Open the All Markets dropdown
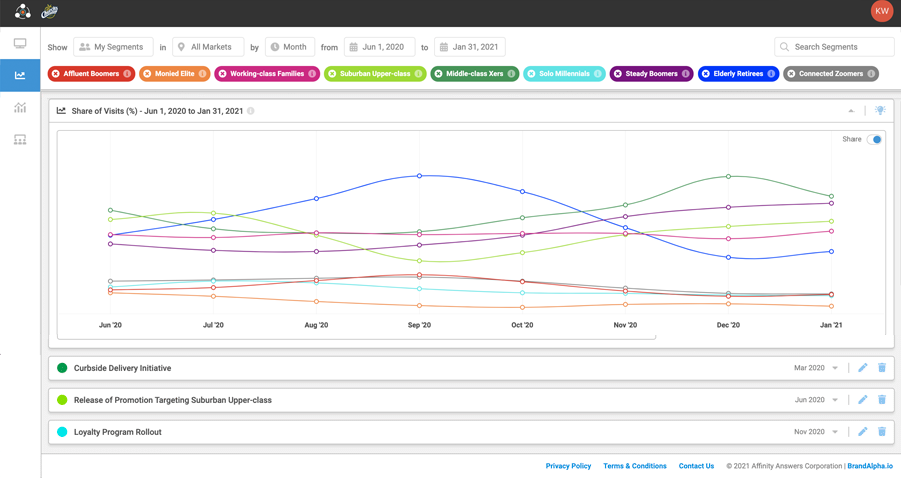The width and height of the screenshot is (901, 478). 208,47
